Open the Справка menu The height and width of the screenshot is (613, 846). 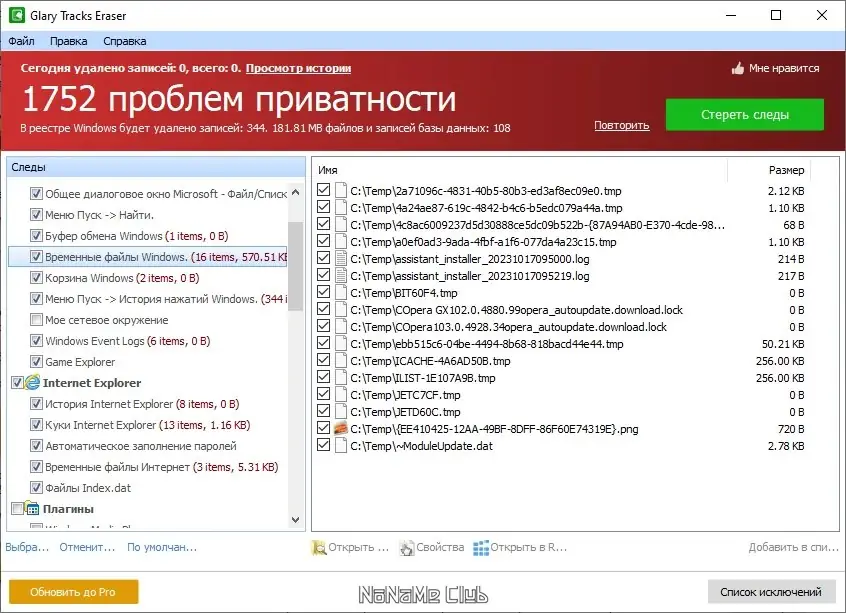click(x=125, y=41)
